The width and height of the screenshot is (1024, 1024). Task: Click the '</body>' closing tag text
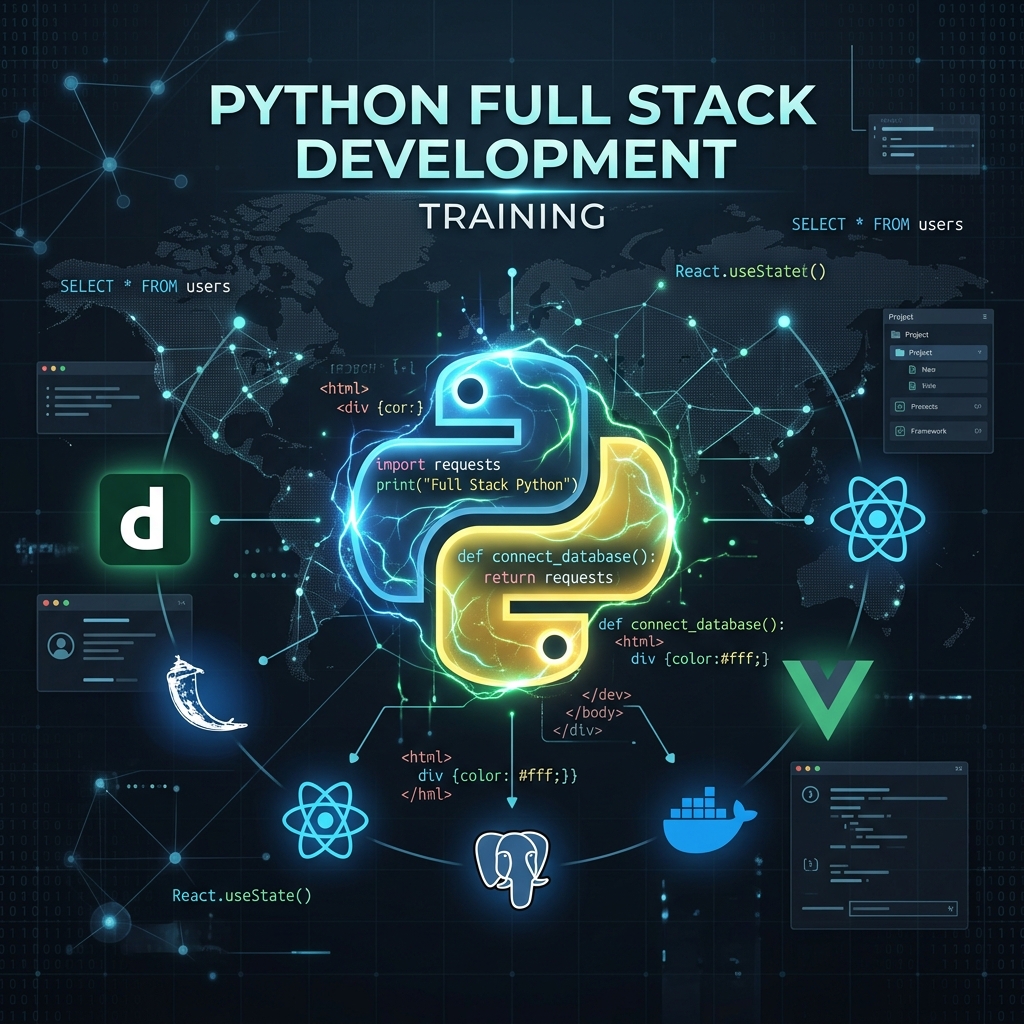point(594,712)
